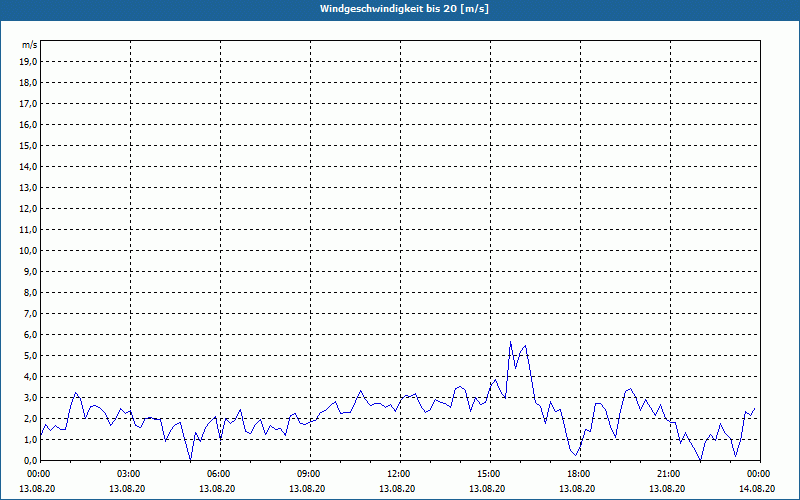800x500 pixels.
Task: Click the "18:00" time label
Action: coord(577,474)
